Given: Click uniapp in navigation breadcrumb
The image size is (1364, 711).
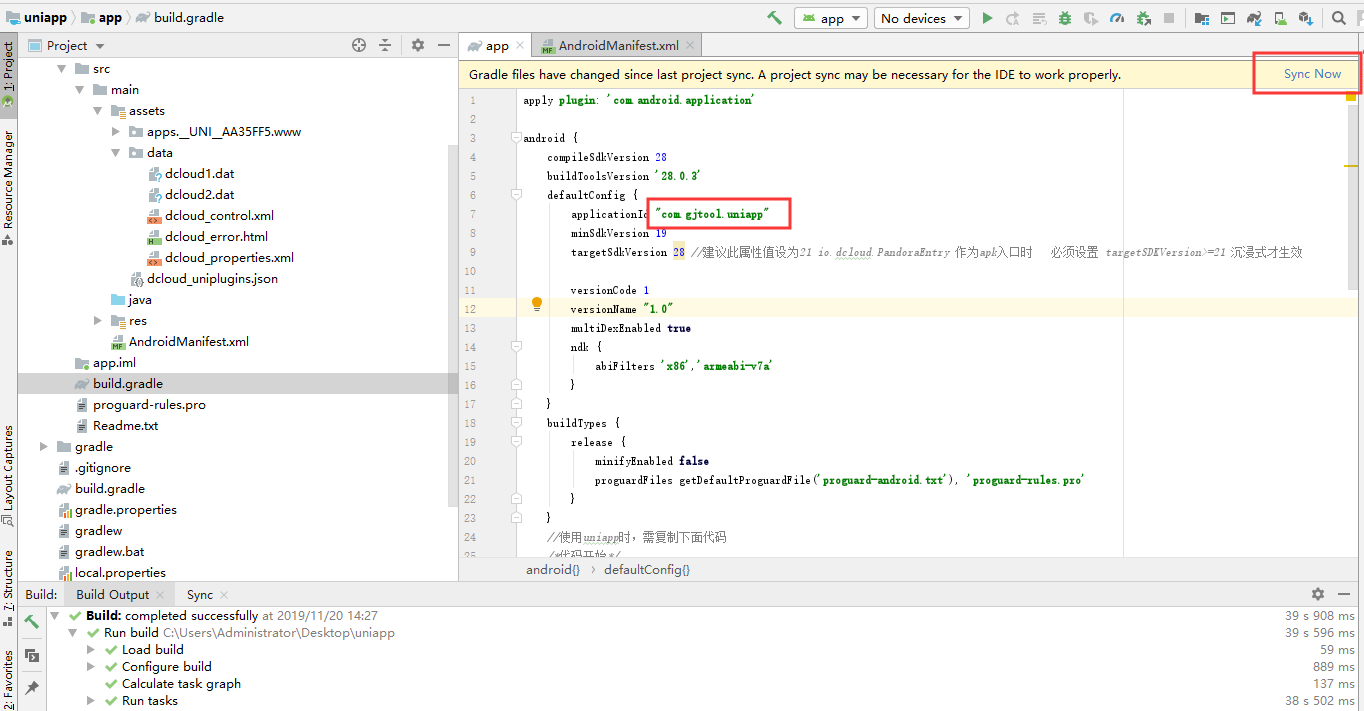Looking at the screenshot, I should (x=37, y=17).
